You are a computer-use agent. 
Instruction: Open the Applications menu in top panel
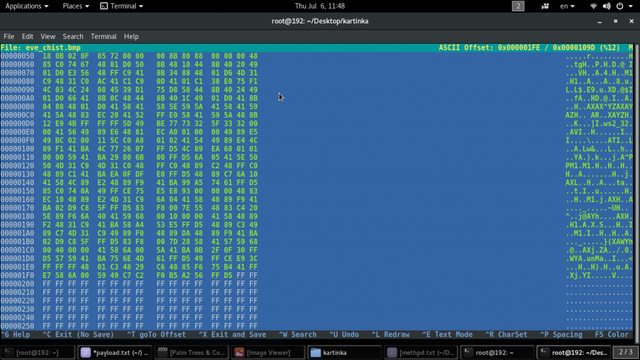click(27, 6)
